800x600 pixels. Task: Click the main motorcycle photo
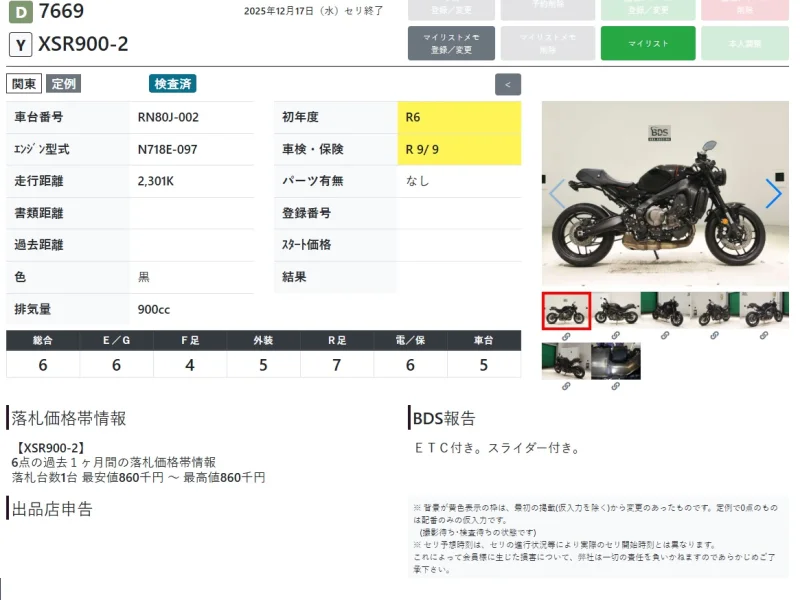(665, 194)
